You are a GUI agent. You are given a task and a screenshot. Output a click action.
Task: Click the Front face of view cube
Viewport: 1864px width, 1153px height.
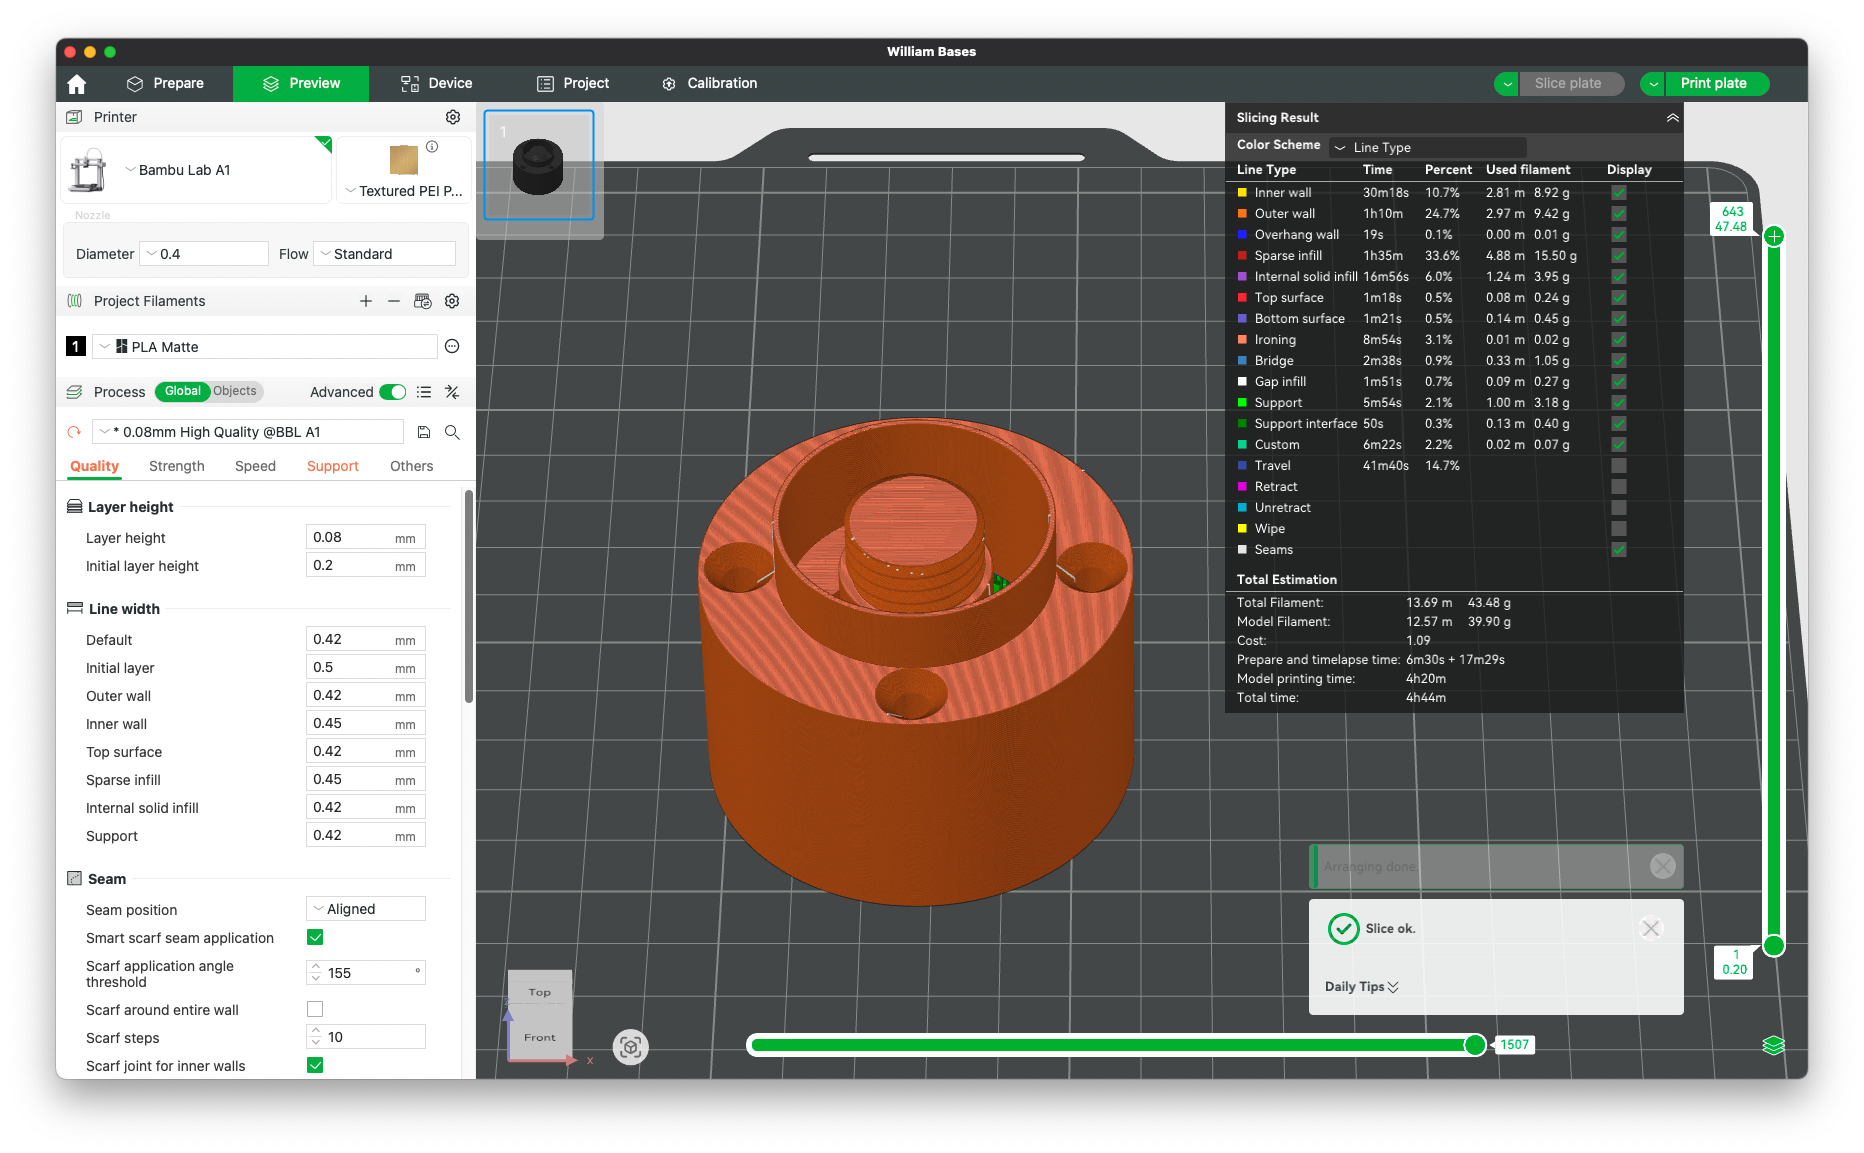tap(540, 1037)
